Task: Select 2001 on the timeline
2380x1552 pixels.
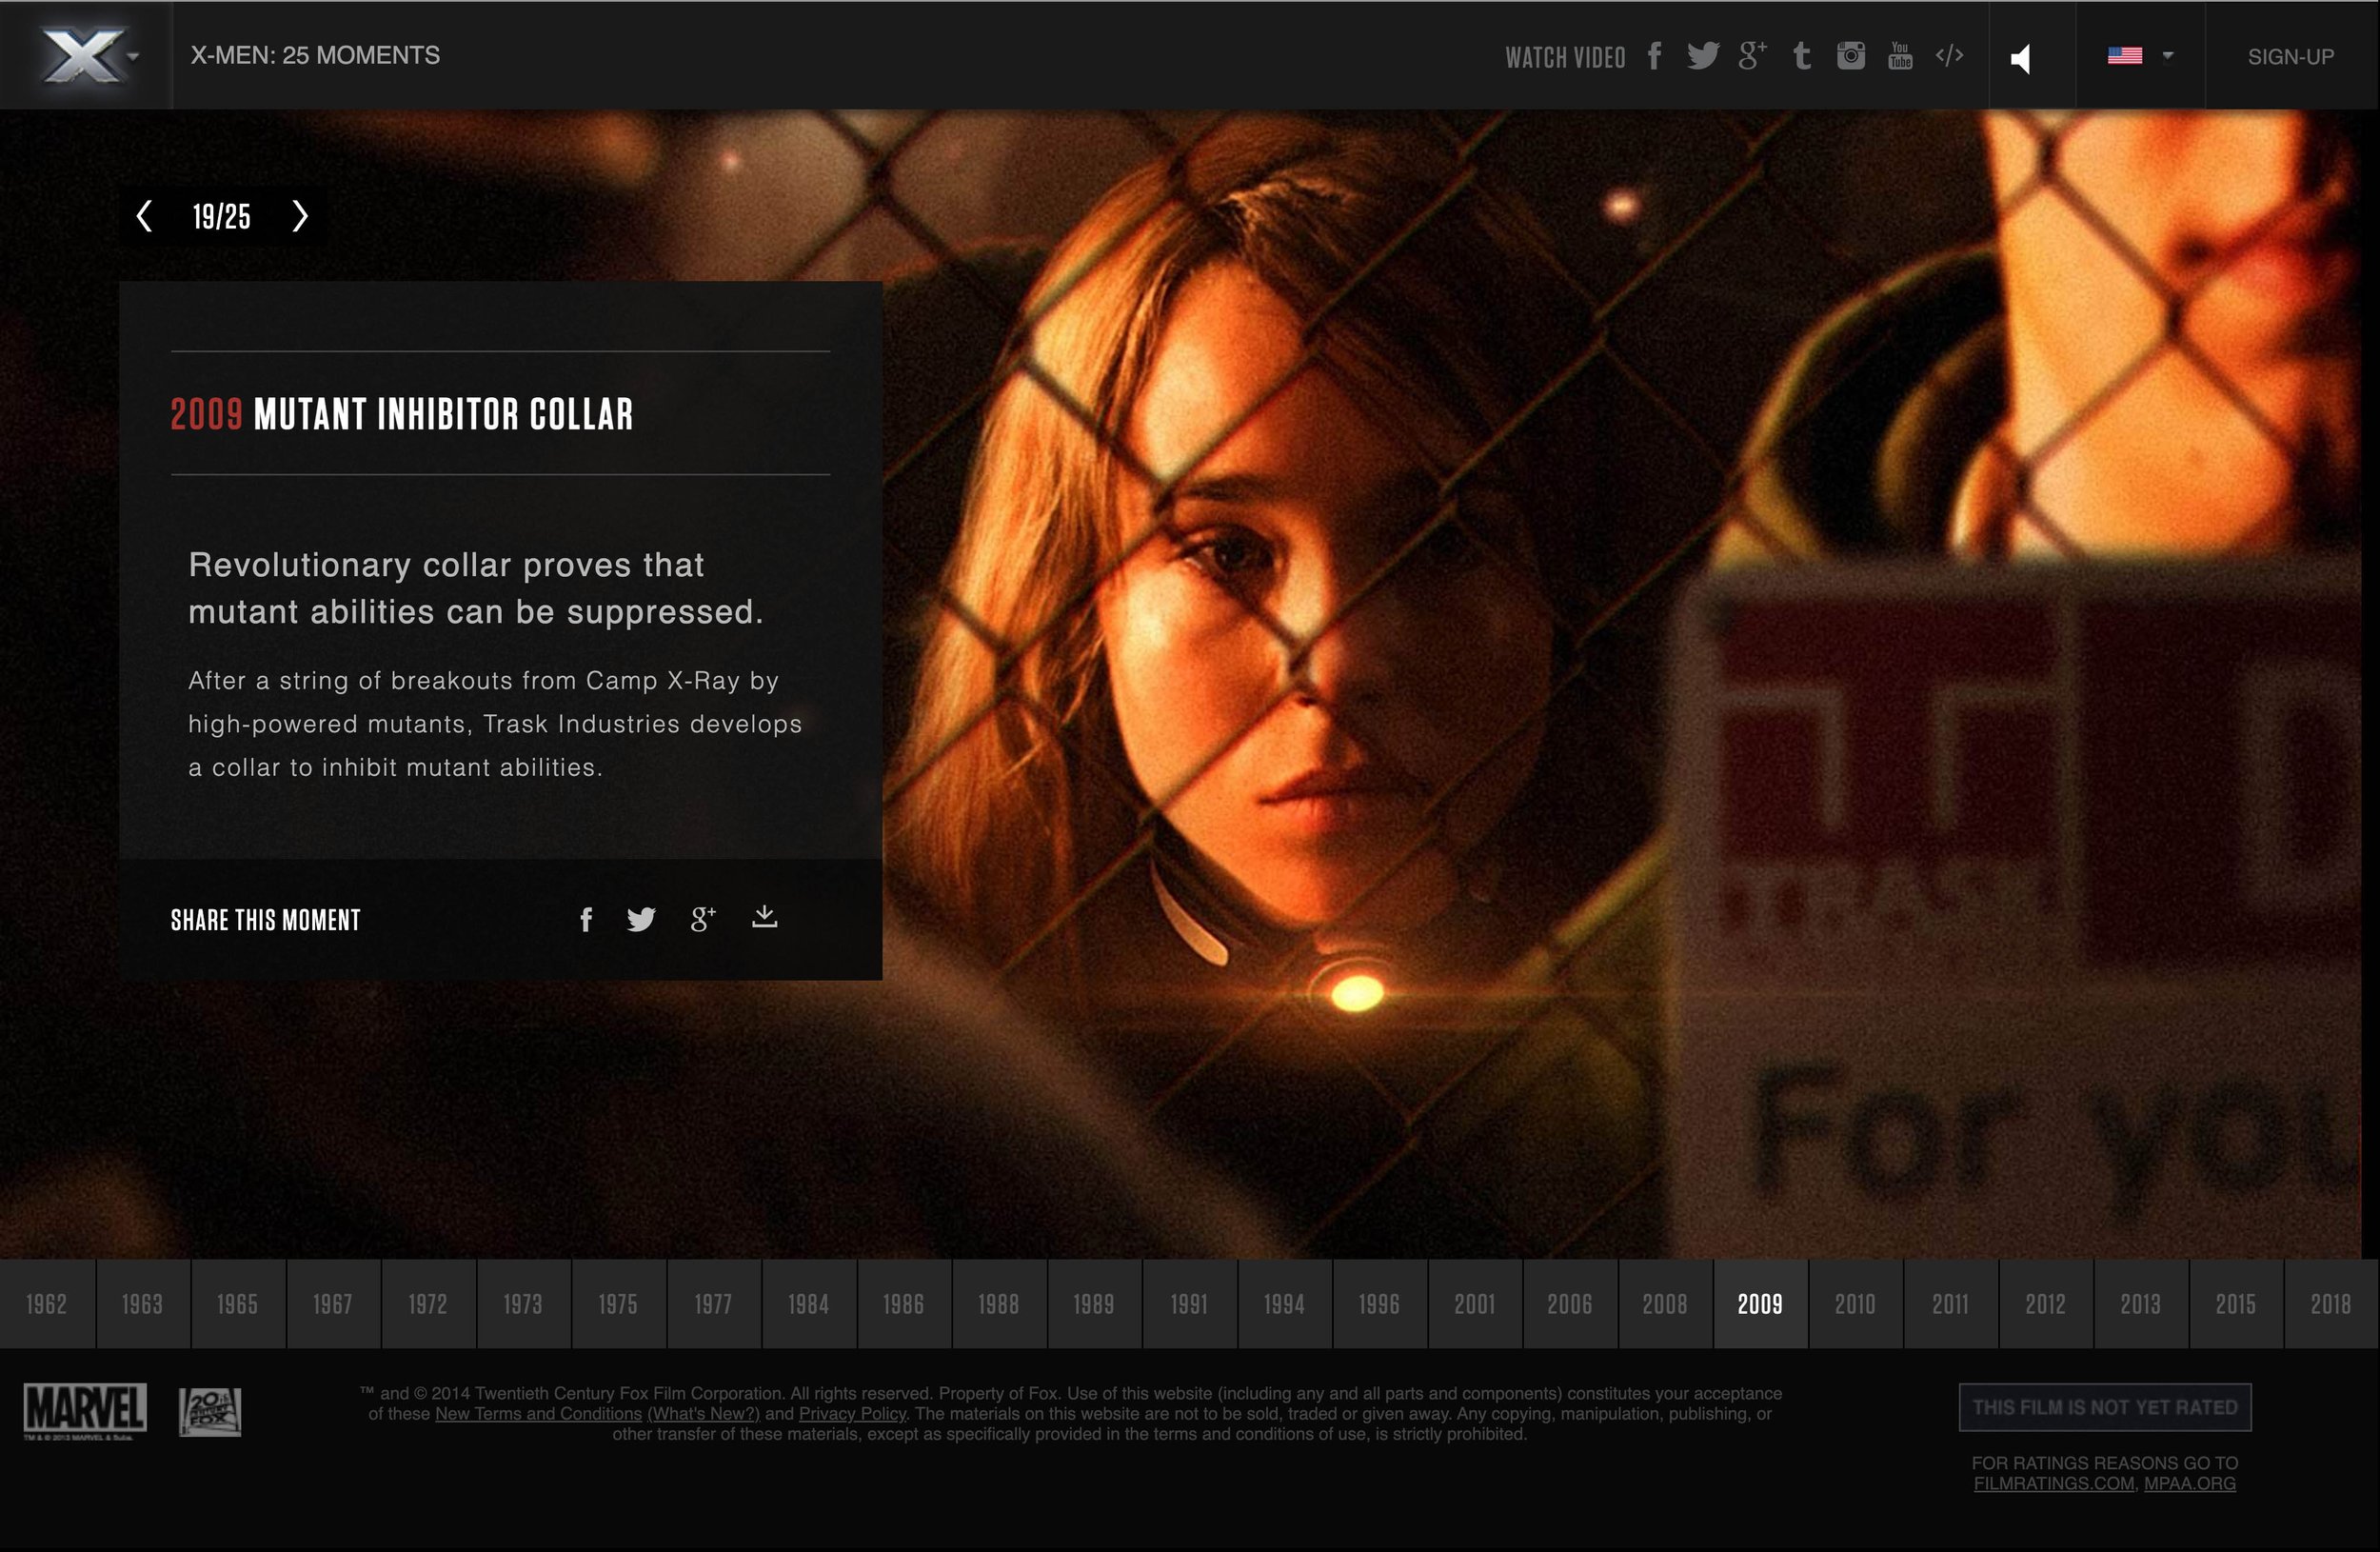Action: coord(1475,1304)
